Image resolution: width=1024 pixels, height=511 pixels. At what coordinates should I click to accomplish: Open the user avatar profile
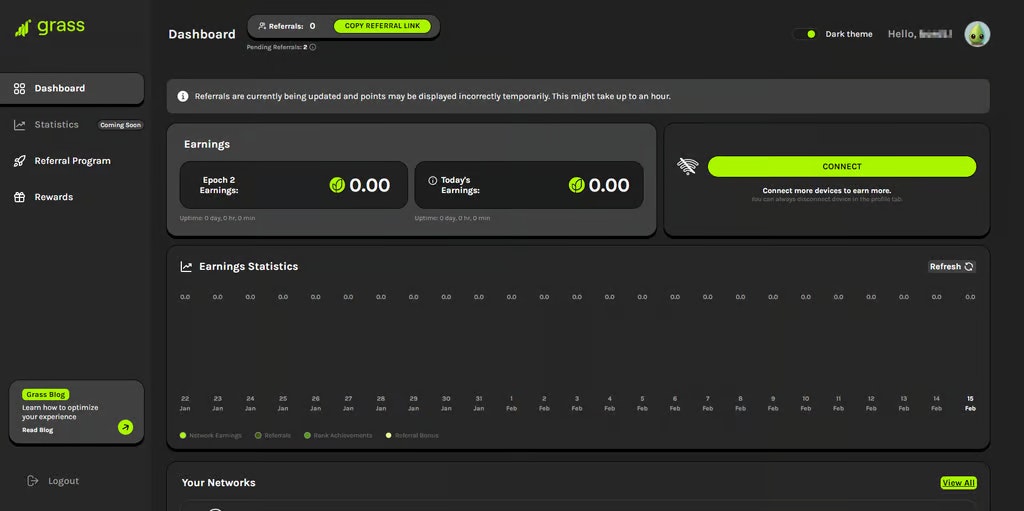point(977,34)
